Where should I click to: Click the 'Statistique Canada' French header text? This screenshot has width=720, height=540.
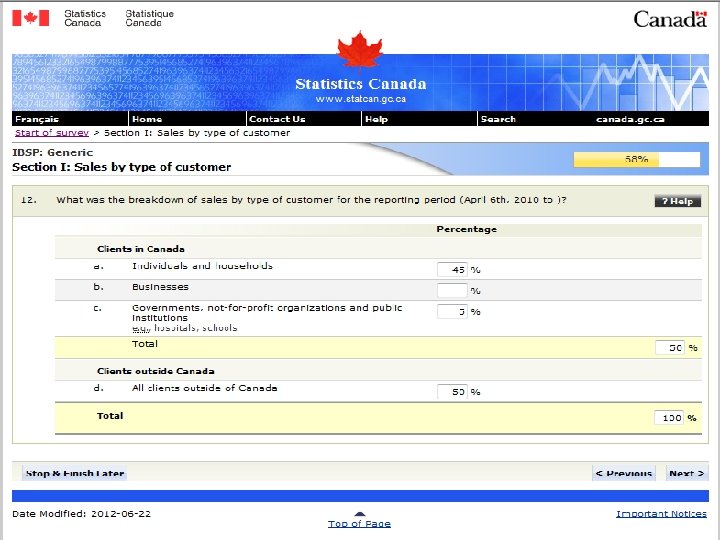pos(150,18)
